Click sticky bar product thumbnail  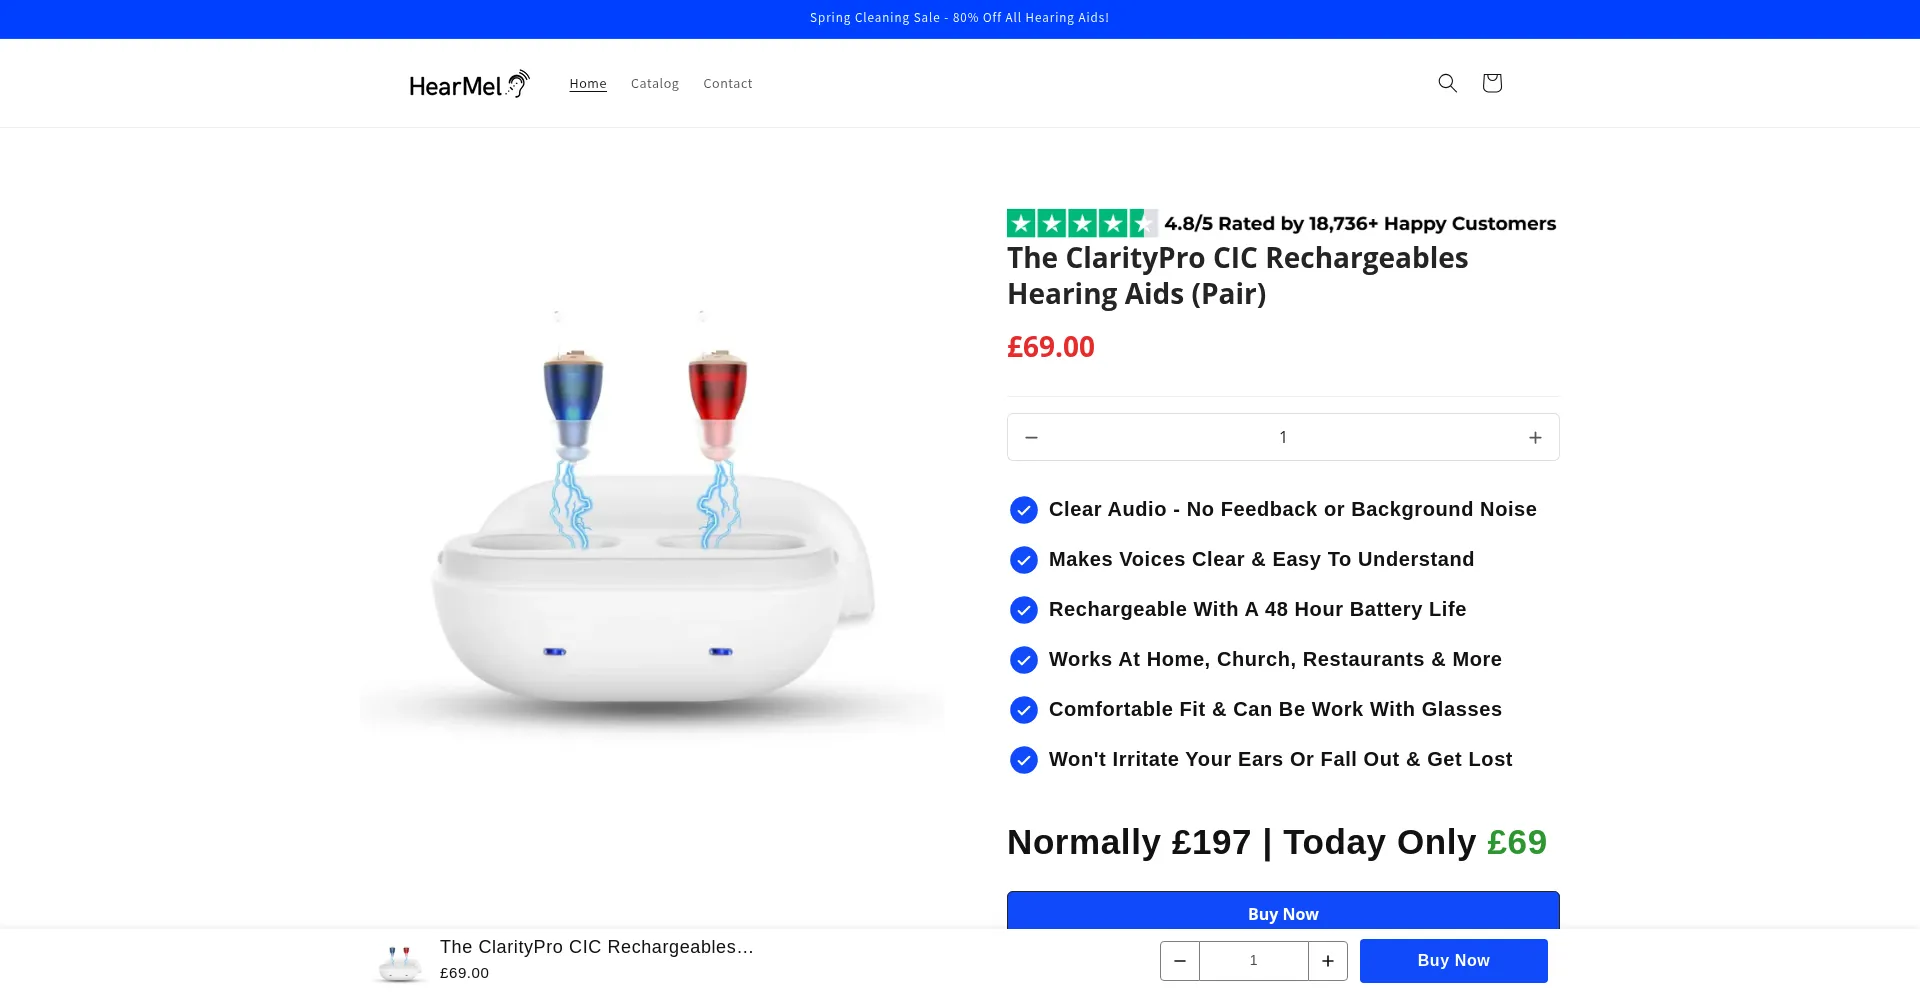[399, 962]
